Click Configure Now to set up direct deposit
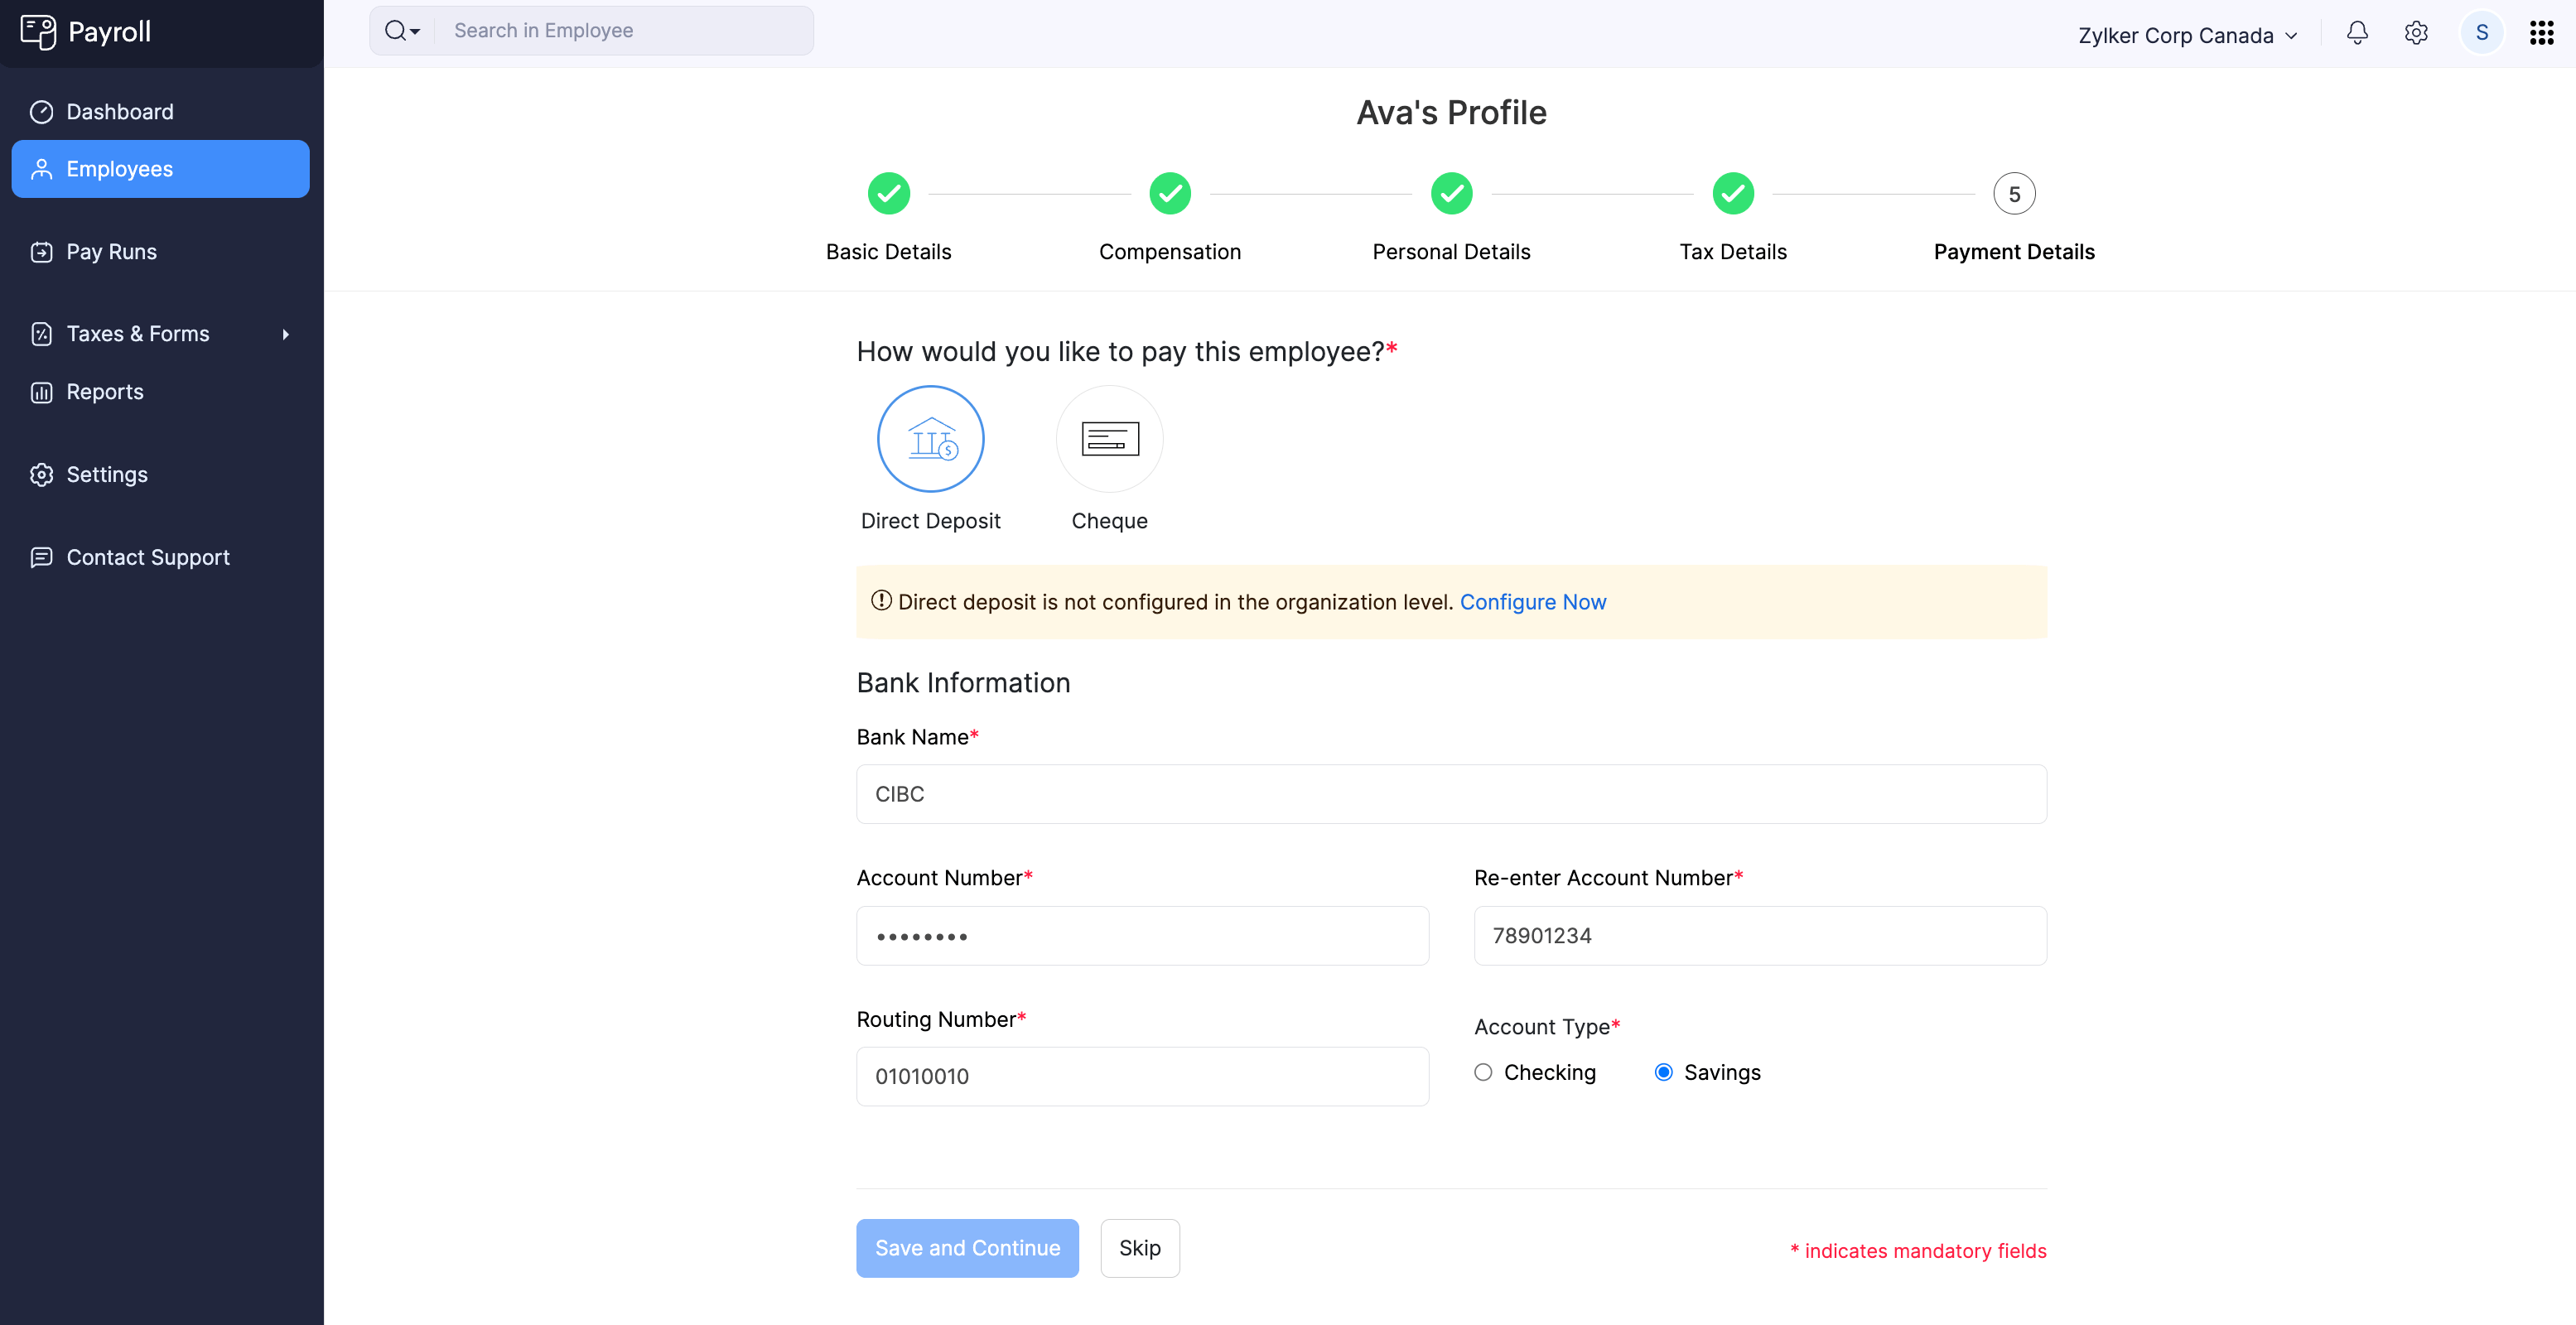This screenshot has width=2576, height=1325. tap(1533, 601)
